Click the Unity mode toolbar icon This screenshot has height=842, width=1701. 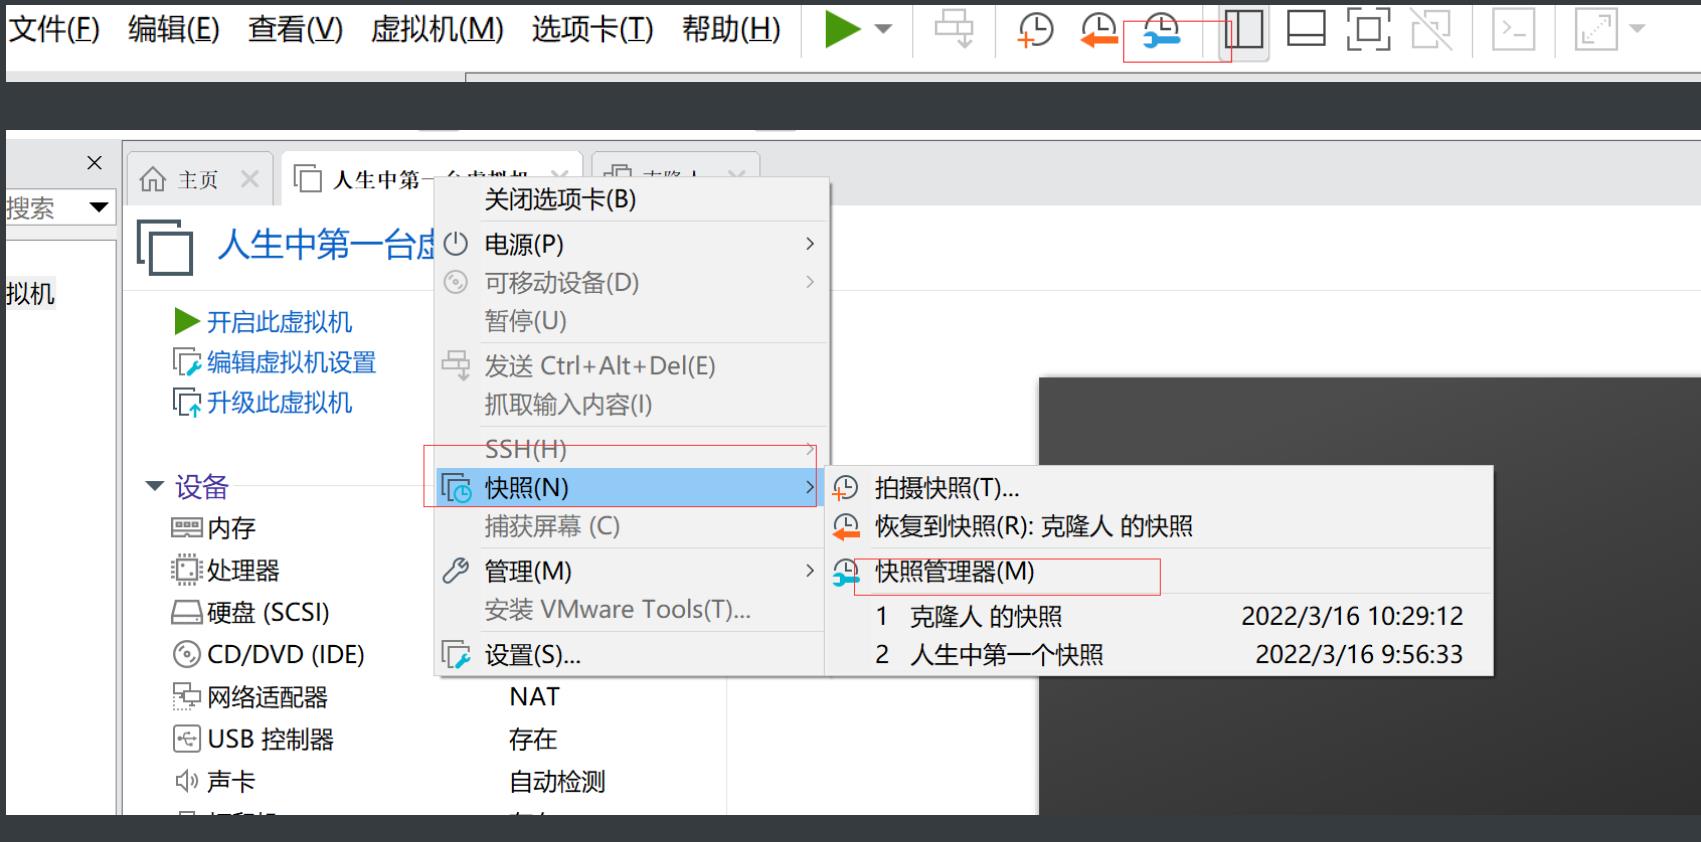coord(1431,29)
